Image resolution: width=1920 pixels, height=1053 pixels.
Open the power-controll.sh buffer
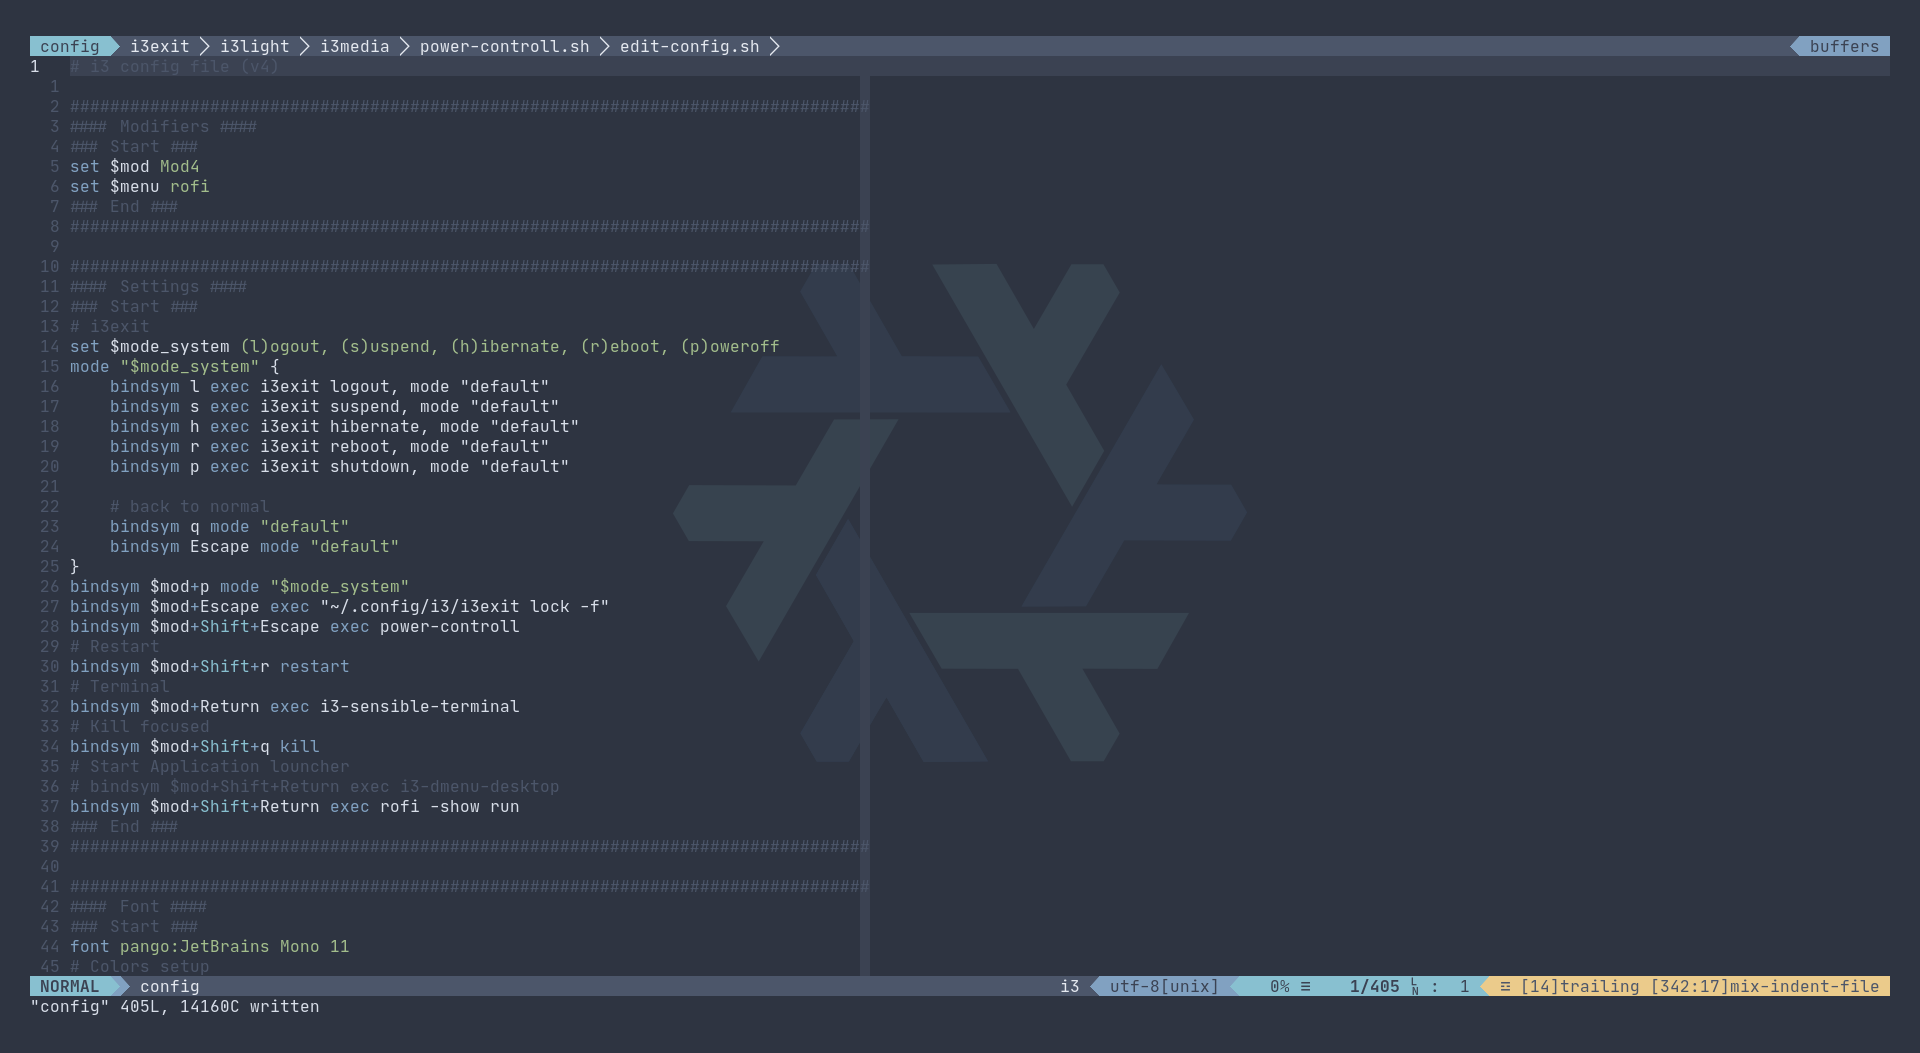click(x=505, y=46)
